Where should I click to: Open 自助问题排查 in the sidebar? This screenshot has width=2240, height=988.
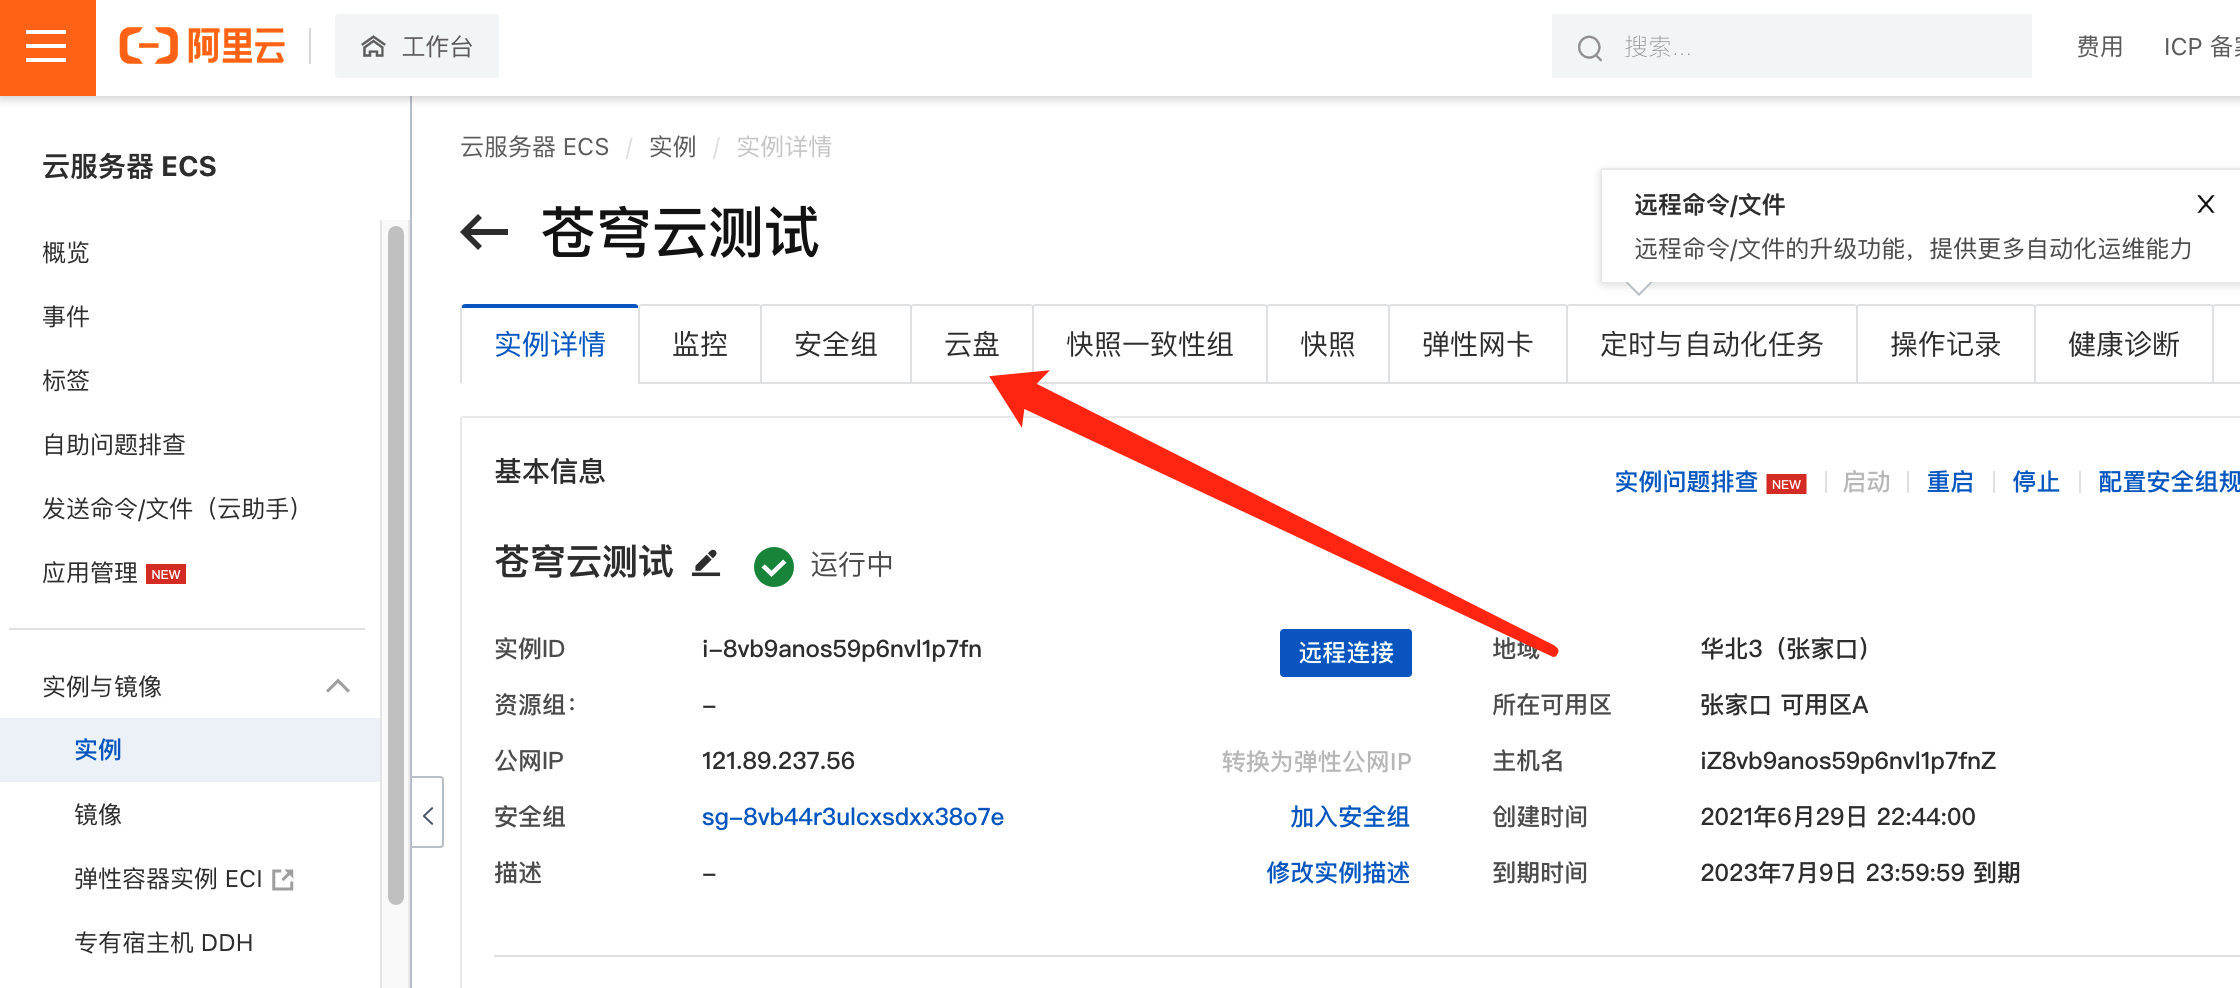click(x=114, y=444)
